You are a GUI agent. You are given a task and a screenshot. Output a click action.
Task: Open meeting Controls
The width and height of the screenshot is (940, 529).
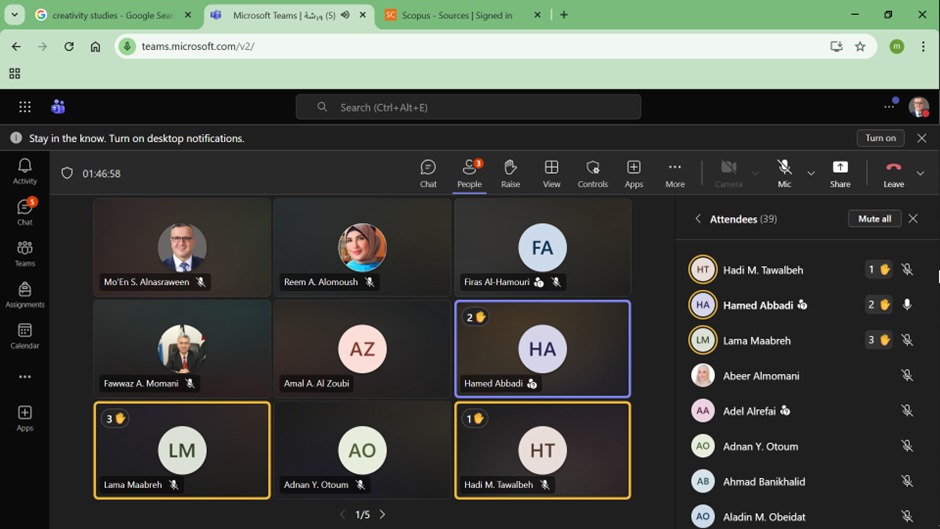(592, 173)
